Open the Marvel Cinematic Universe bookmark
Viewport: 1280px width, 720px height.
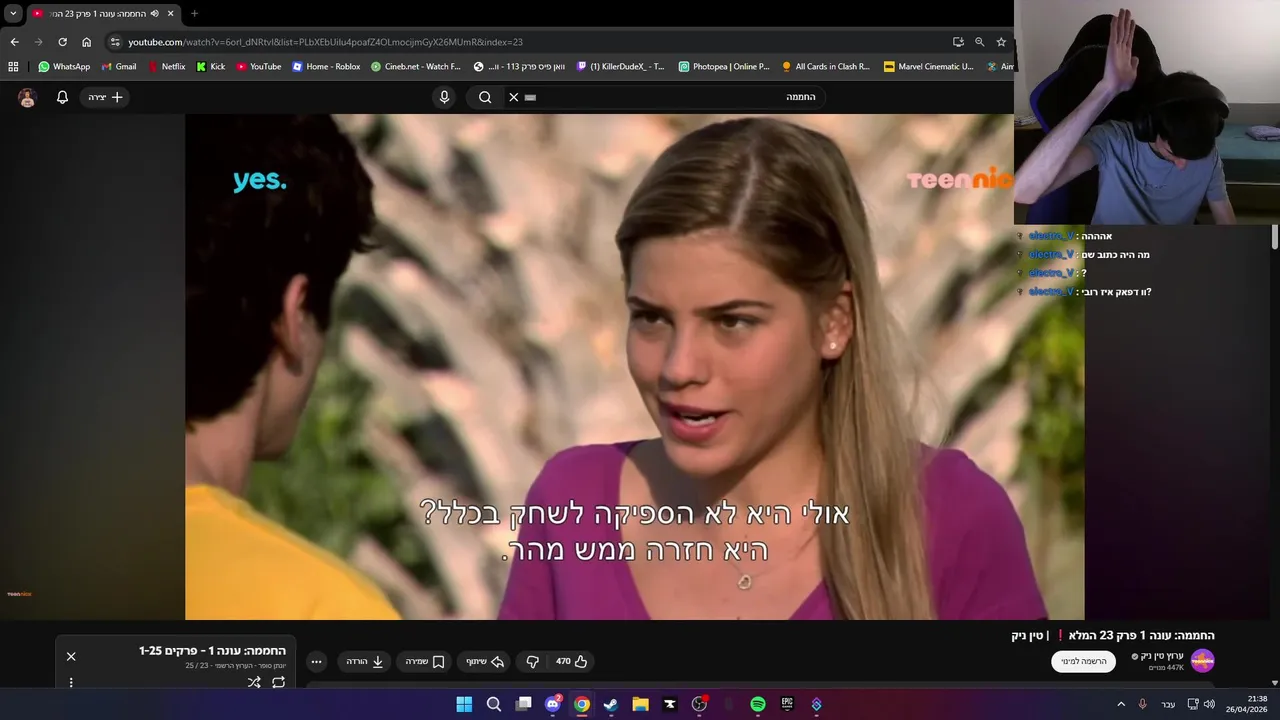pyautogui.click(x=928, y=67)
